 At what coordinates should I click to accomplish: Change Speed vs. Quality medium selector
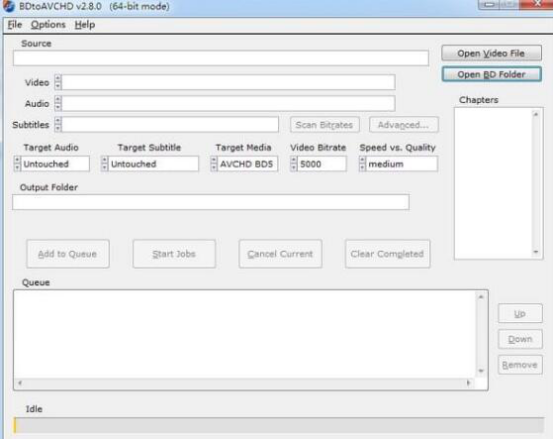point(399,164)
